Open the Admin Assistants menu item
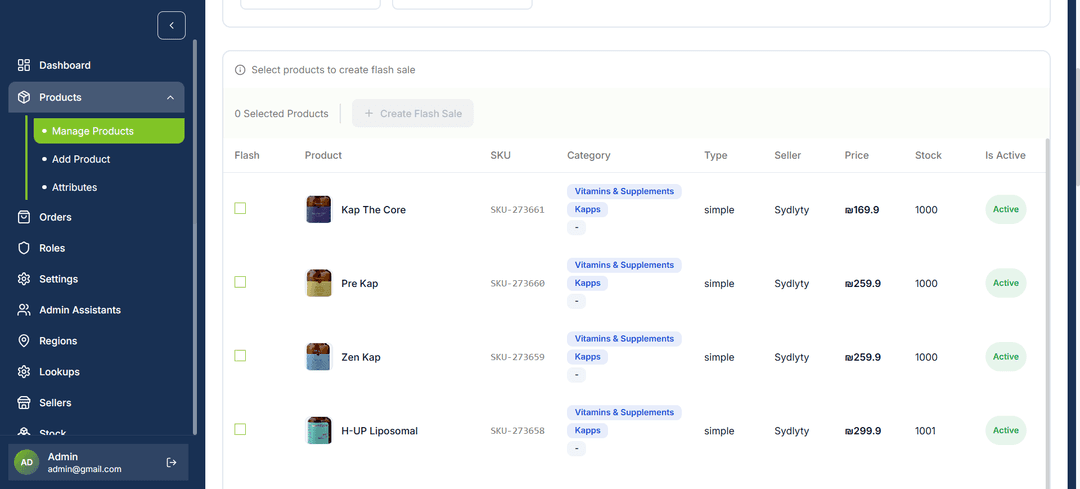Viewport: 1080px width, 489px height. tap(96, 310)
